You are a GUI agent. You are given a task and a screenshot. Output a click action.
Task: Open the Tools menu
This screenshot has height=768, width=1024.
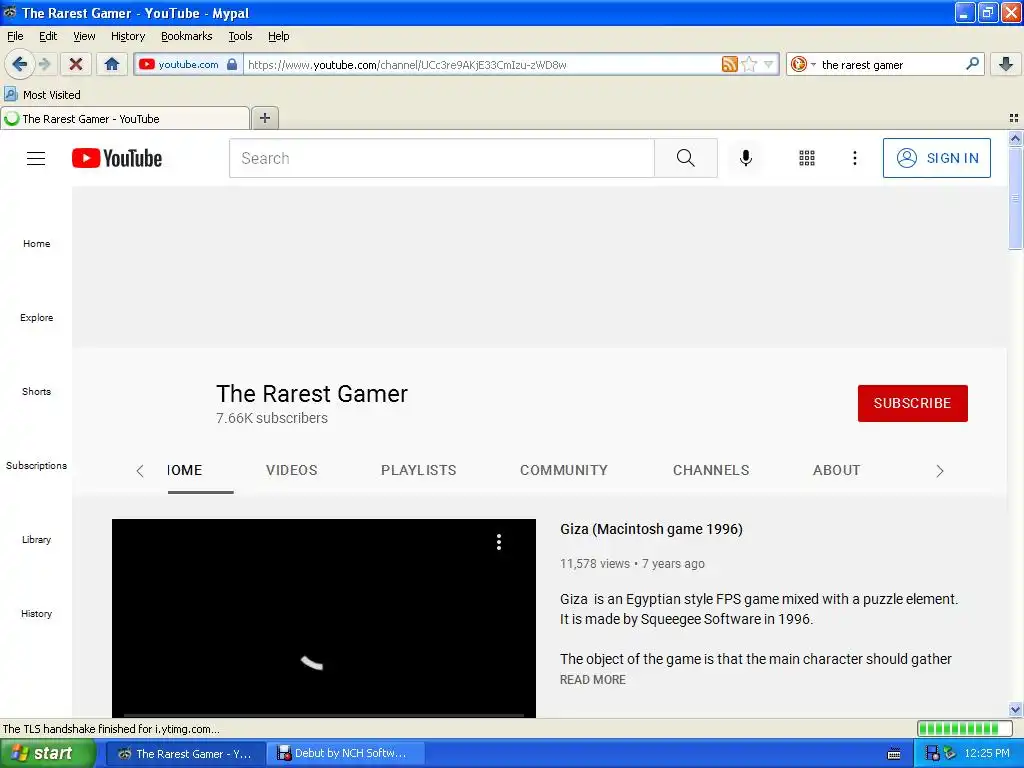point(240,36)
